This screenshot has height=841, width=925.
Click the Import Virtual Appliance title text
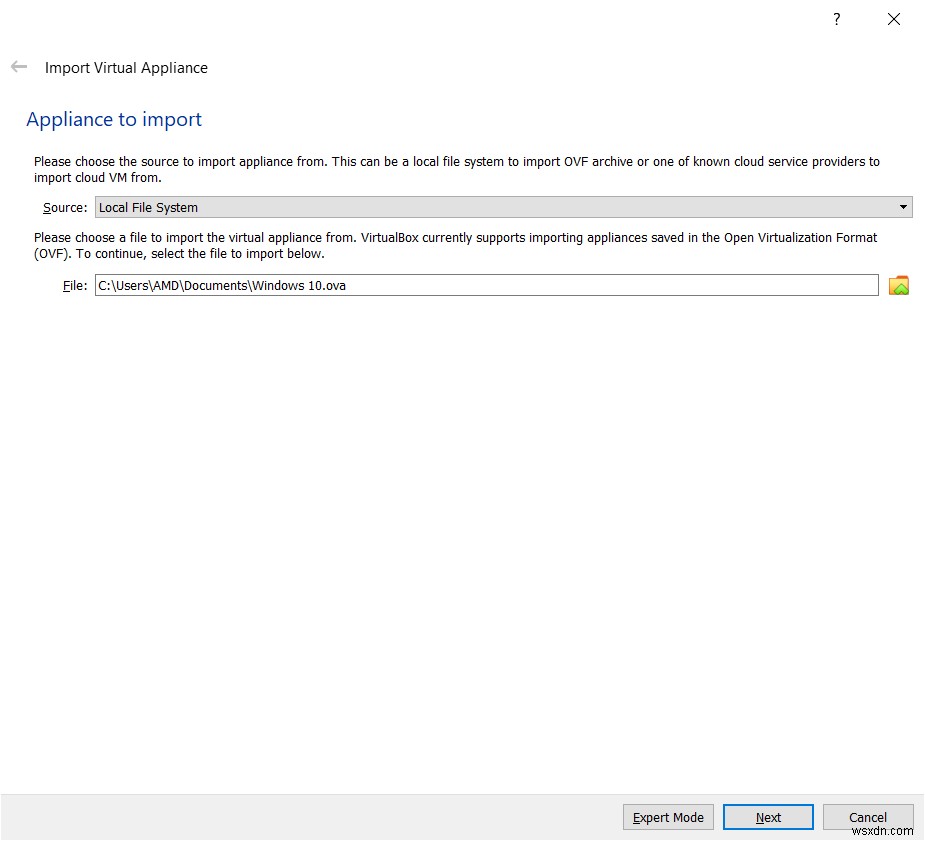click(x=126, y=67)
